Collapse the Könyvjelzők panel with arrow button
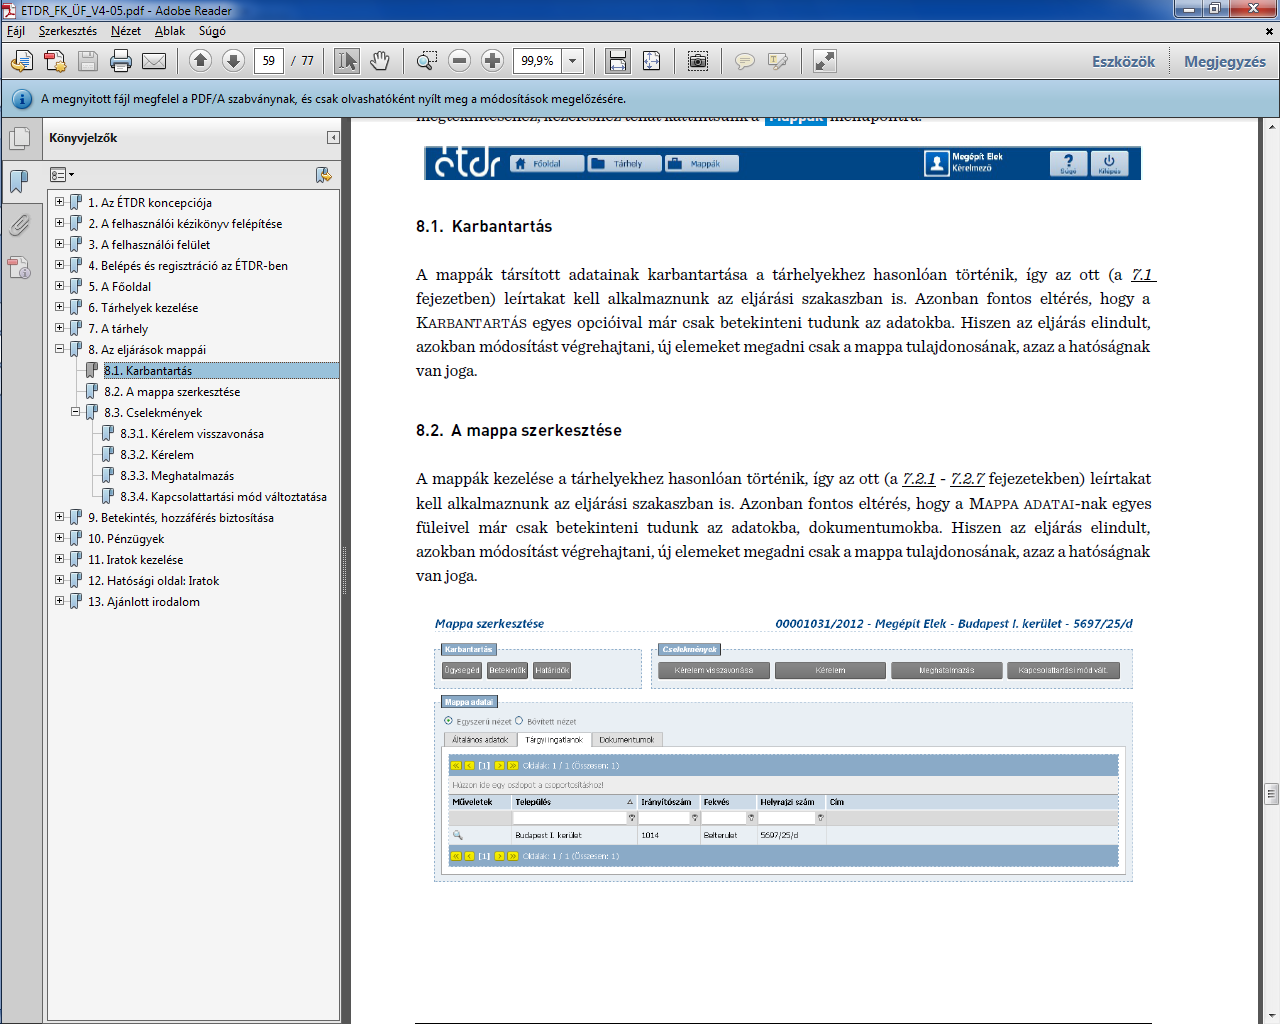Image resolution: width=1280 pixels, height=1024 pixels. click(333, 138)
